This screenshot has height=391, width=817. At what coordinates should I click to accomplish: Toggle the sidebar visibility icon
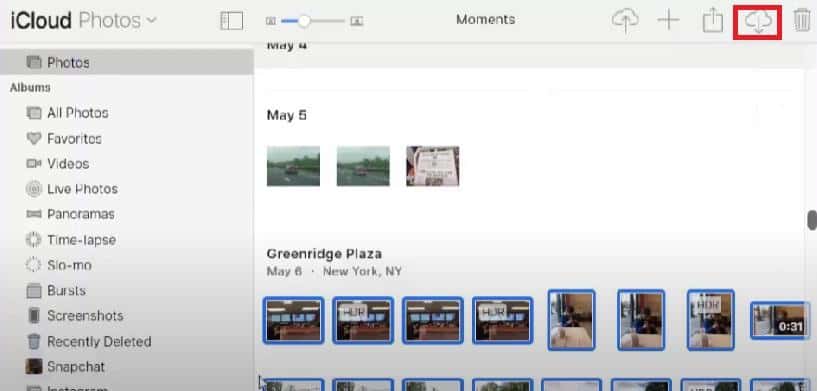pyautogui.click(x=232, y=21)
